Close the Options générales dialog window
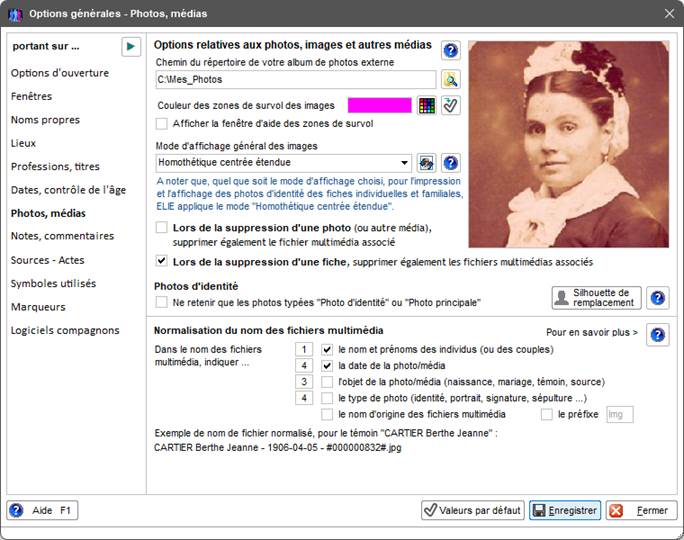The height and width of the screenshot is (540, 684). click(x=669, y=14)
